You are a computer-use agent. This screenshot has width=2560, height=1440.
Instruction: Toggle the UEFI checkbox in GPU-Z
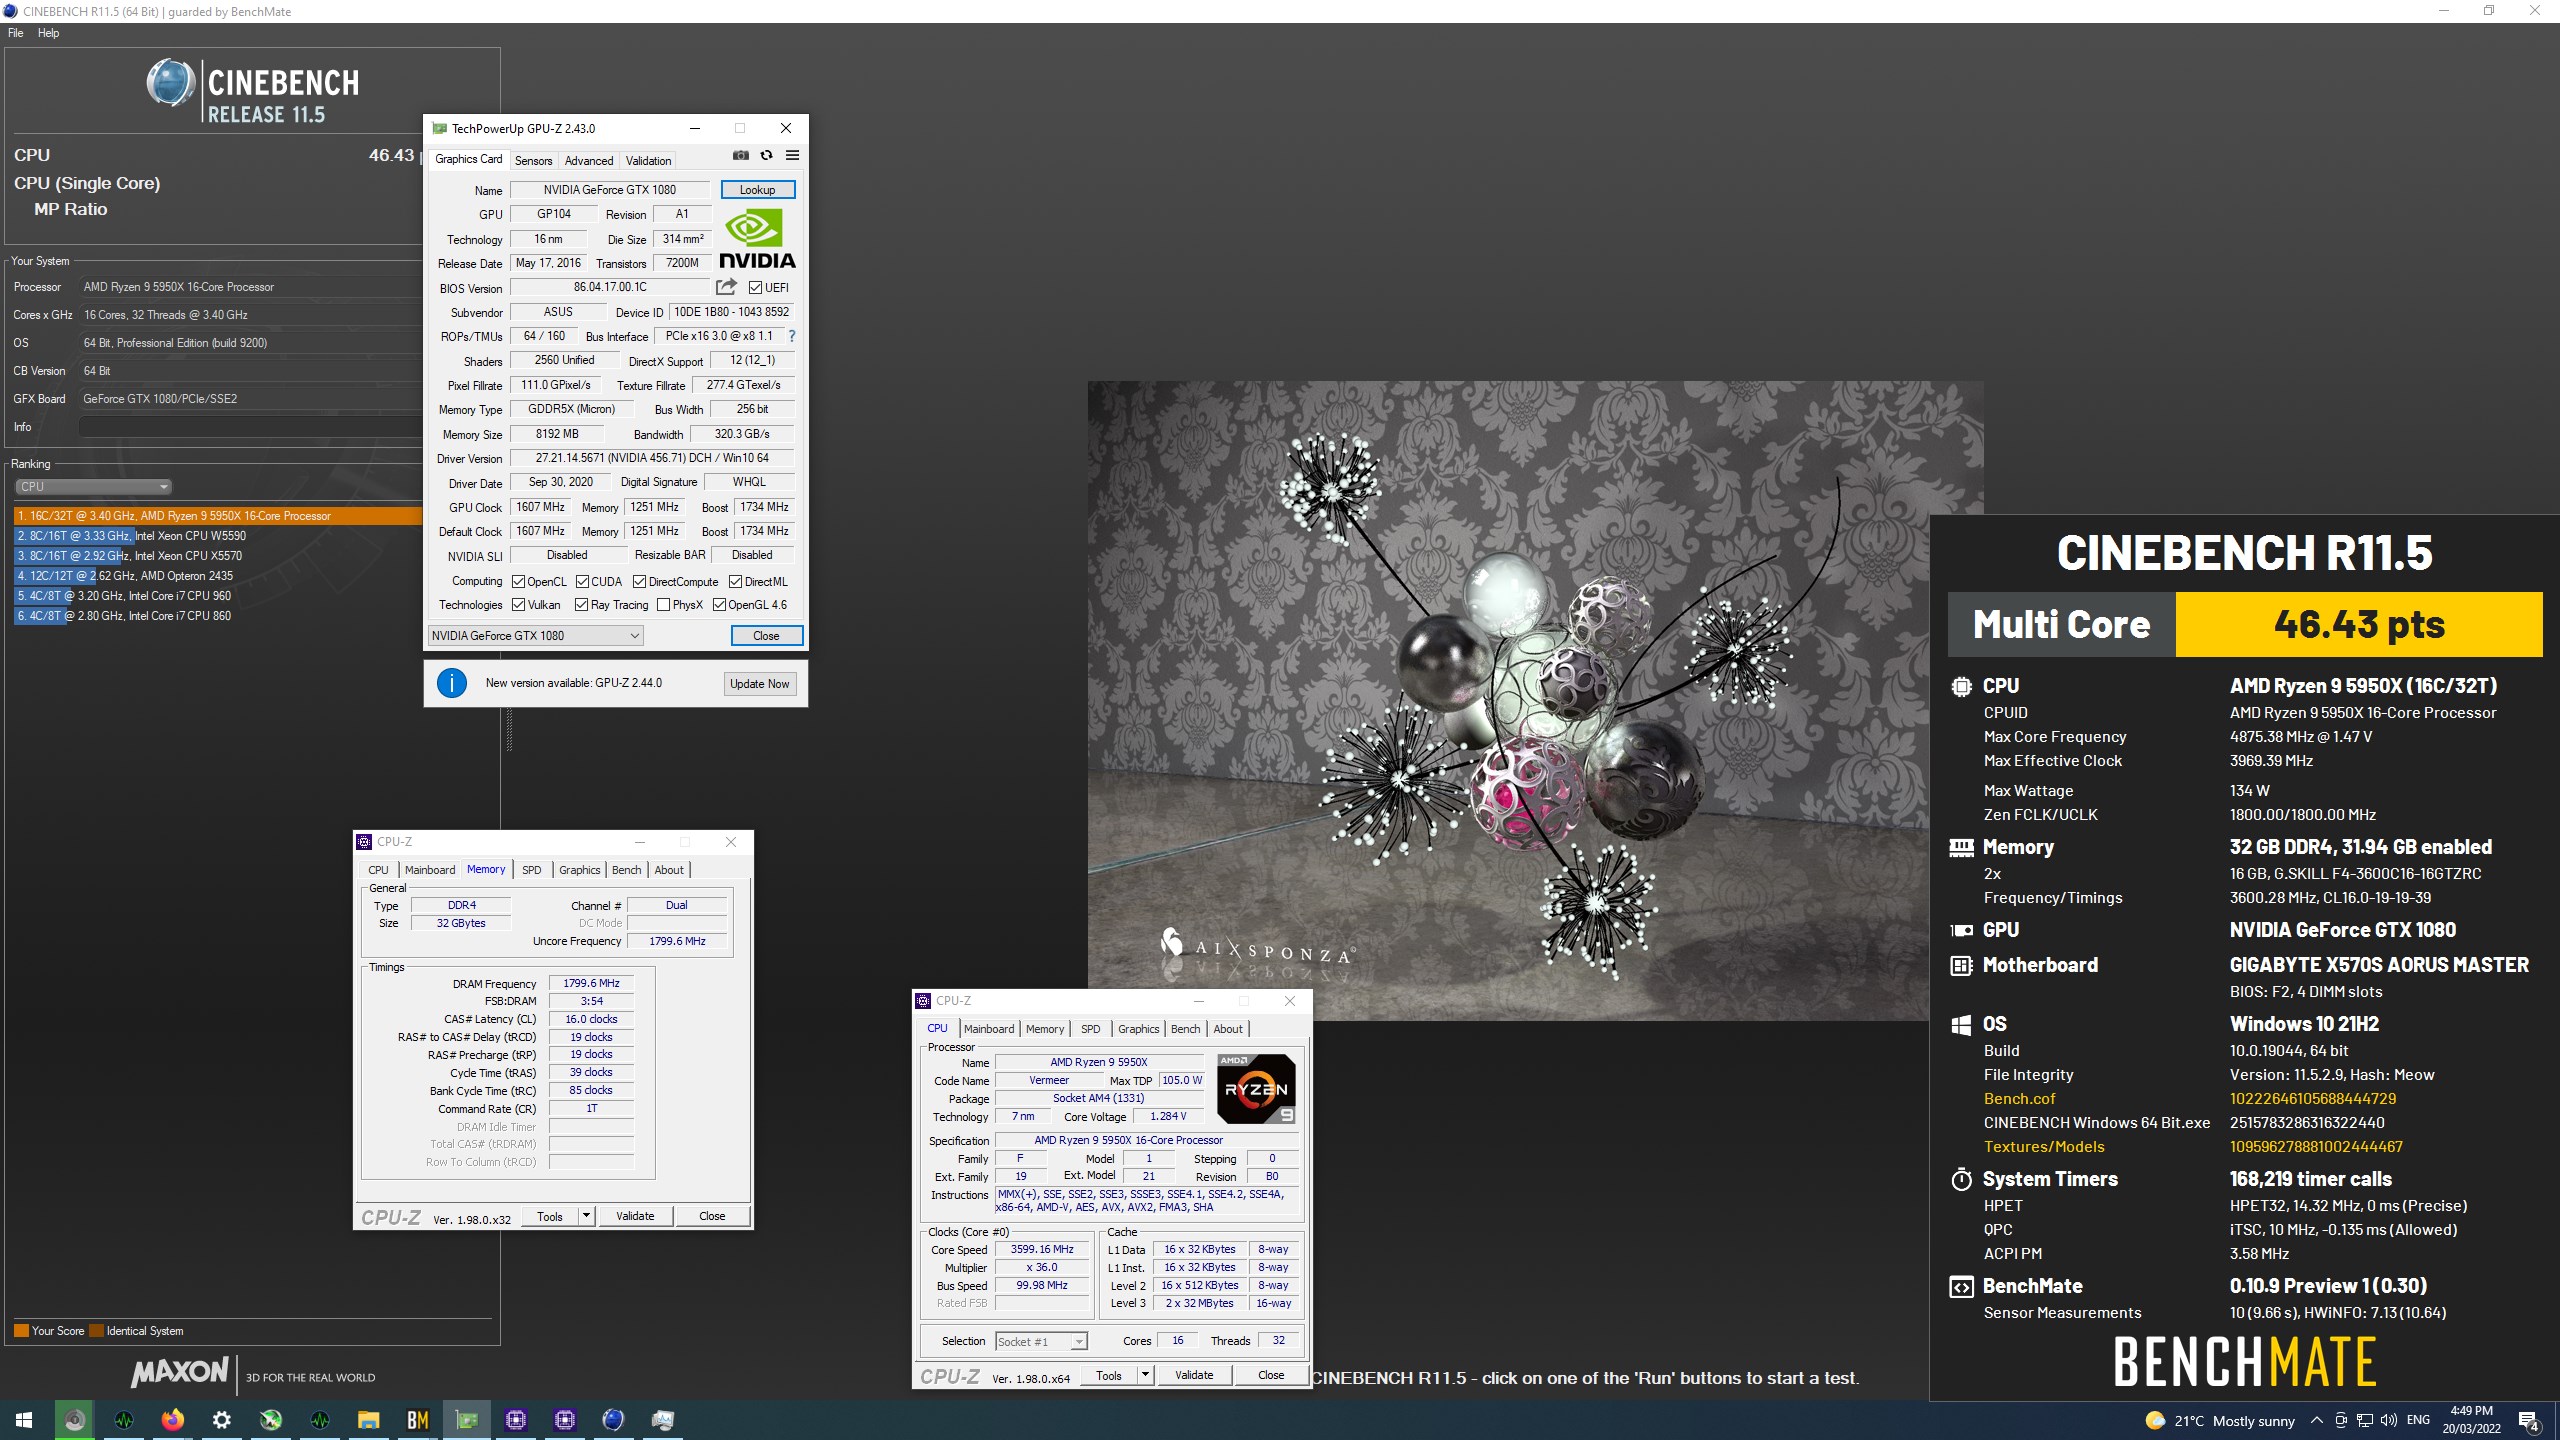(x=756, y=288)
